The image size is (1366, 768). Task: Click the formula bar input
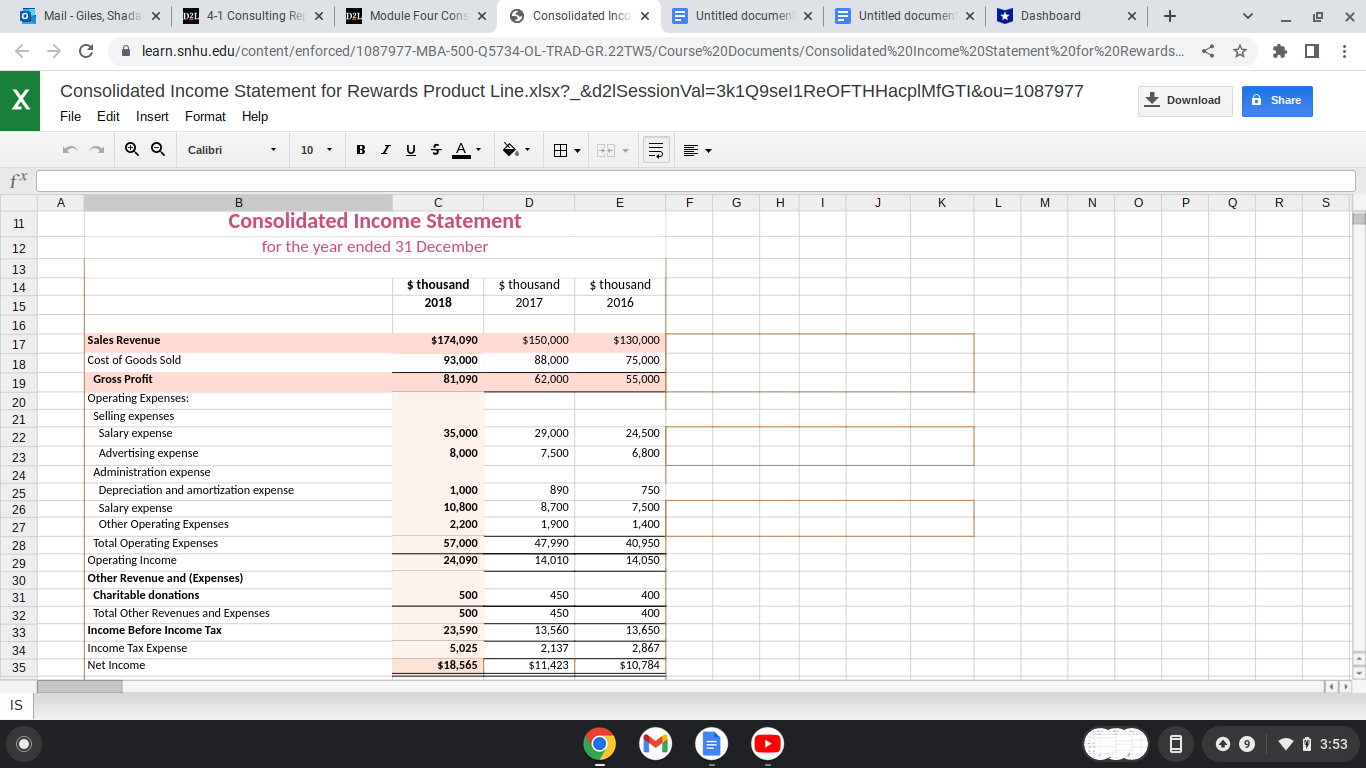[695, 181]
